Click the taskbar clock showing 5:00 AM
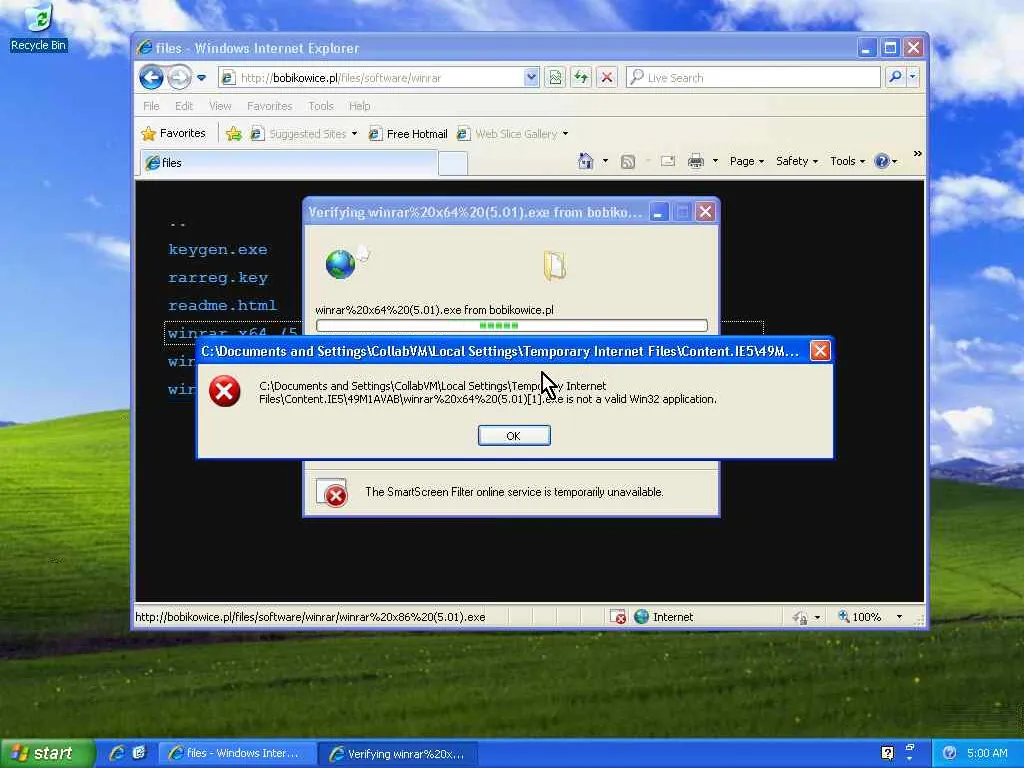Image resolution: width=1024 pixels, height=768 pixels. click(987, 753)
